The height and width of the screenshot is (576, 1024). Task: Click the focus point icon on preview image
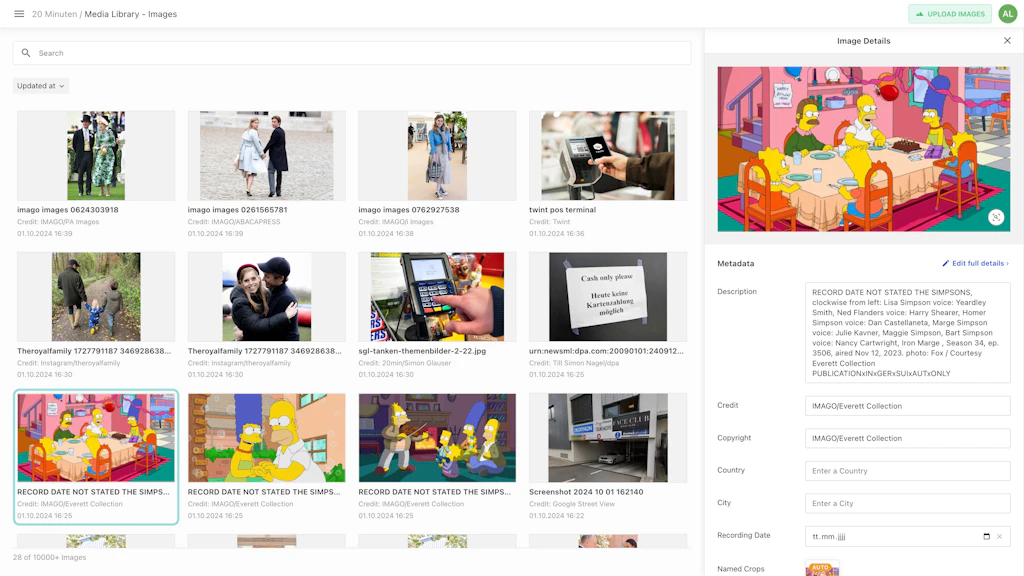pyautogui.click(x=995, y=217)
